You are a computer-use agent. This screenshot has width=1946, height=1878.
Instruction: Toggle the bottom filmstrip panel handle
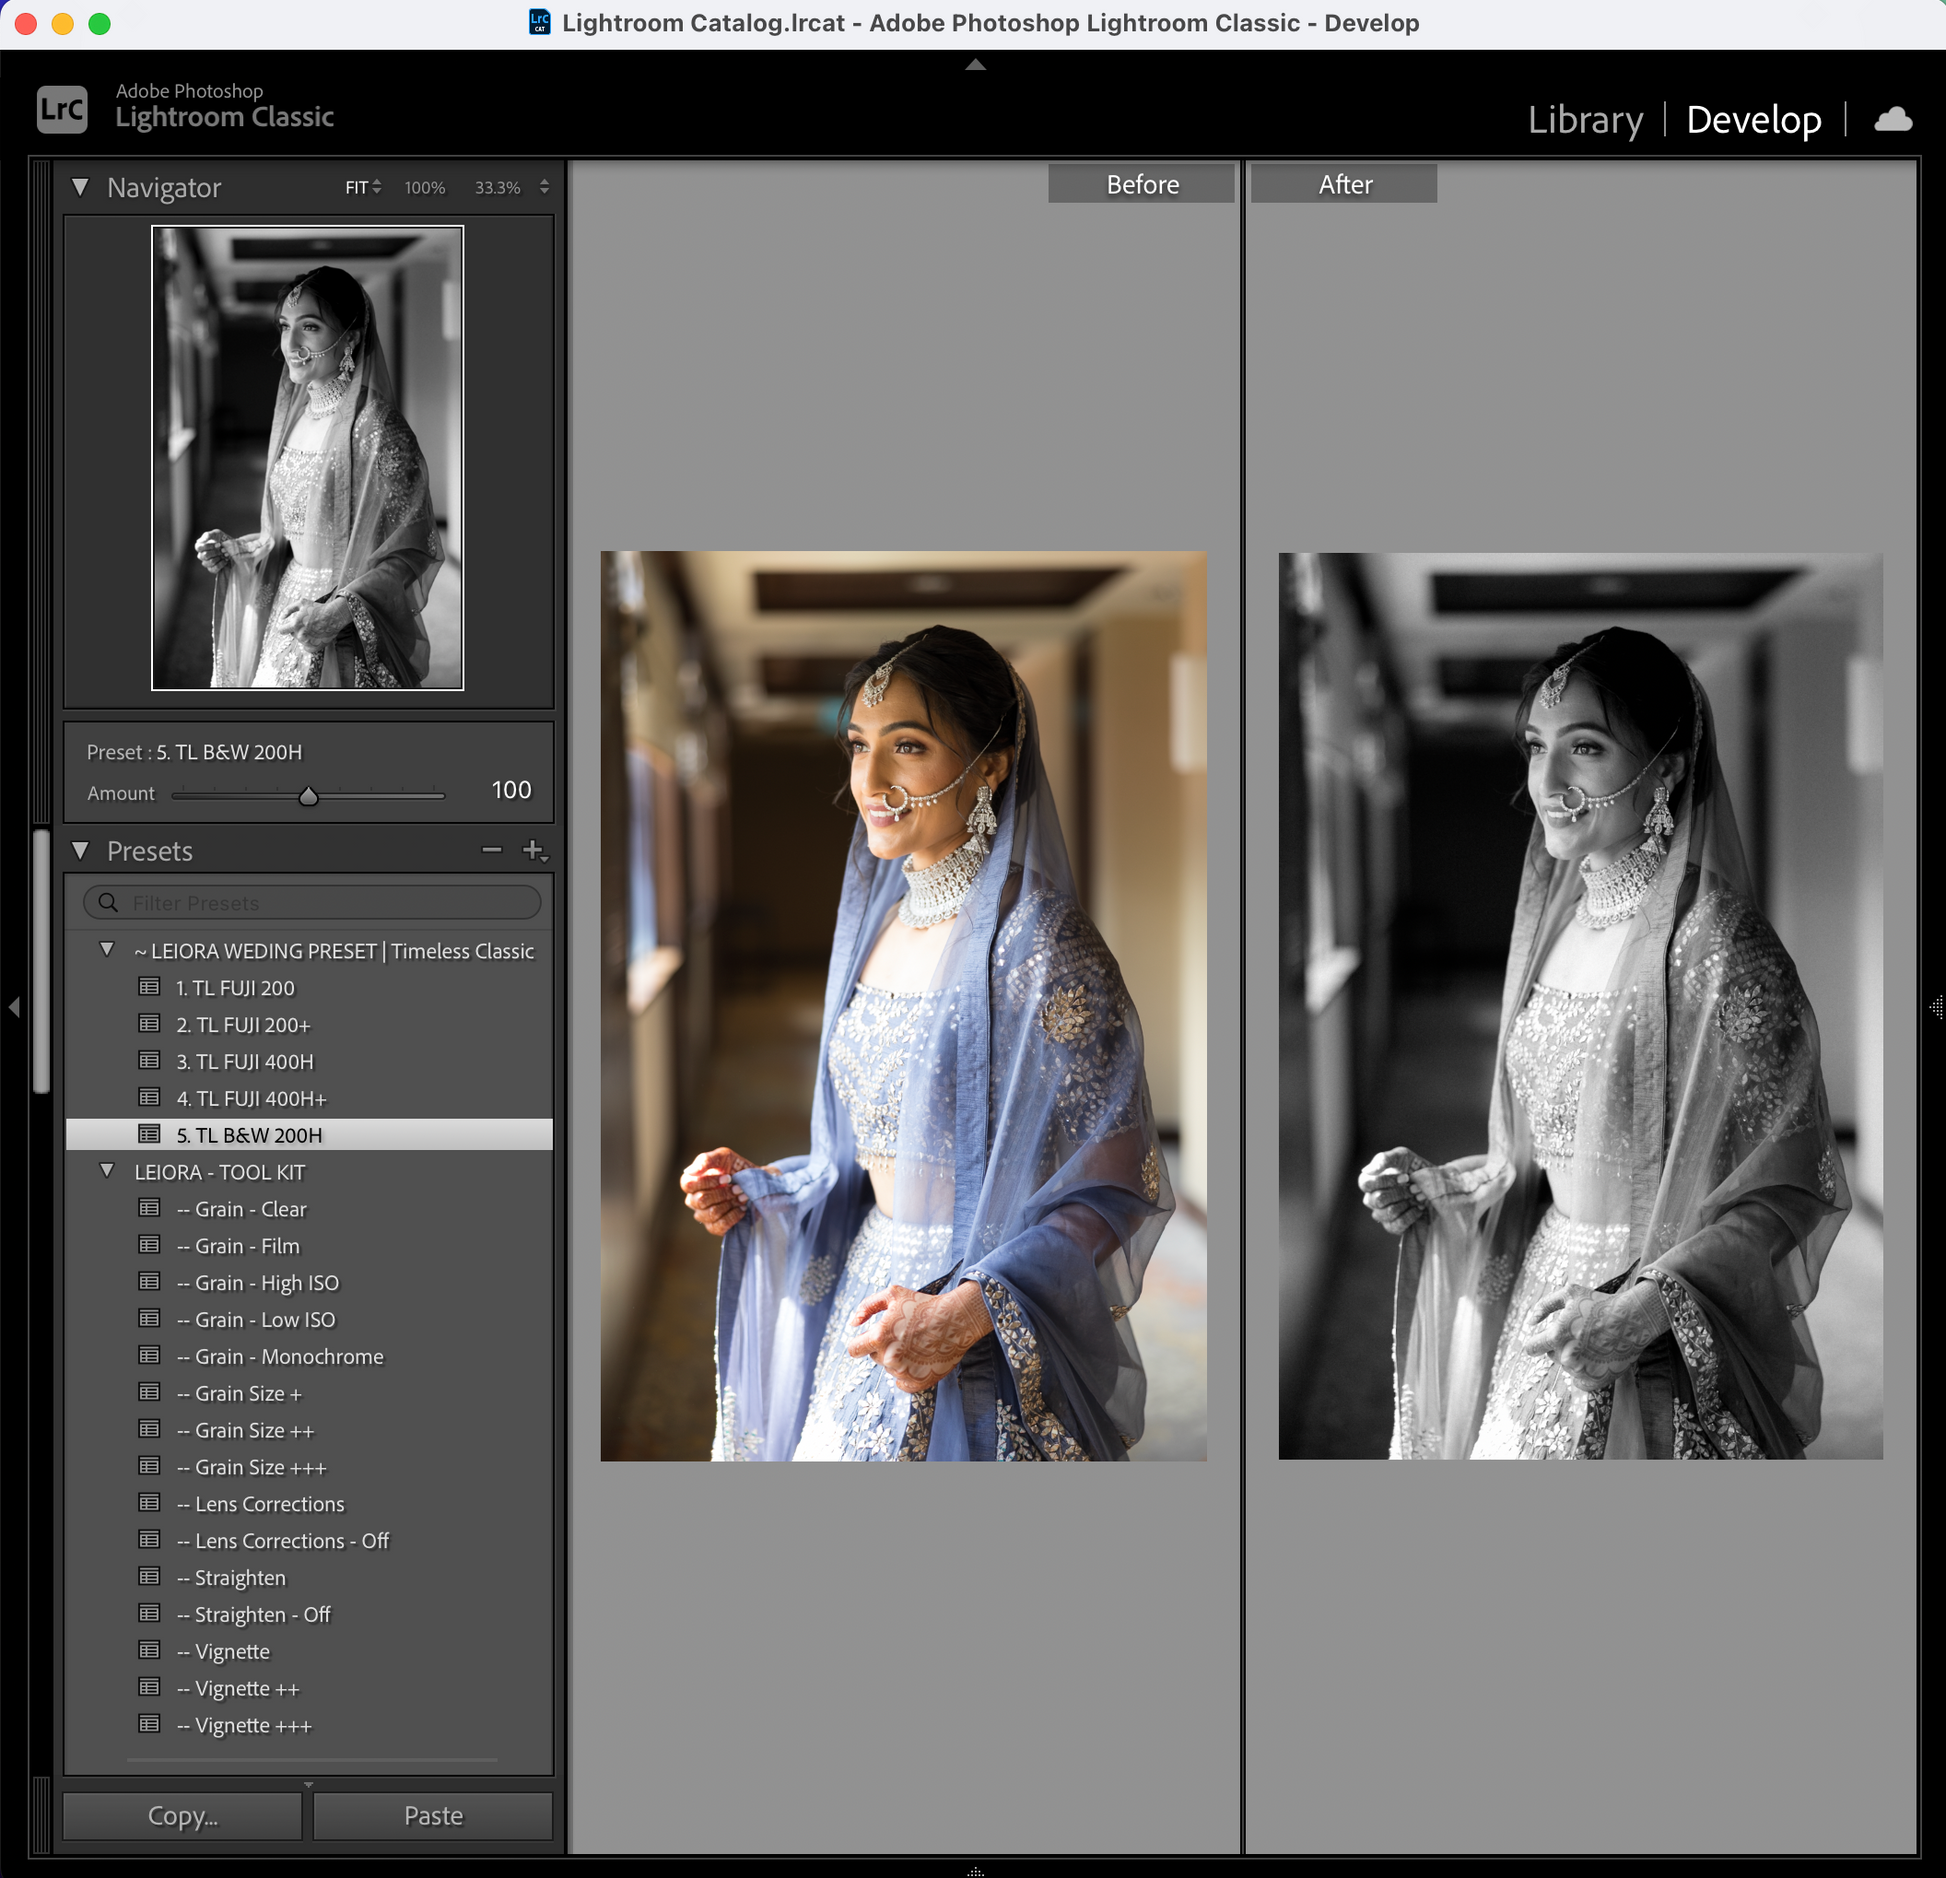point(975,1870)
